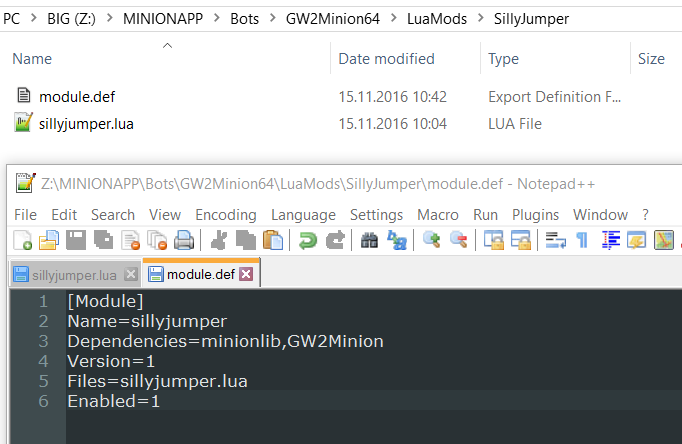Click the Print toolbar icon
This screenshot has width=682, height=444.
click(x=184, y=240)
